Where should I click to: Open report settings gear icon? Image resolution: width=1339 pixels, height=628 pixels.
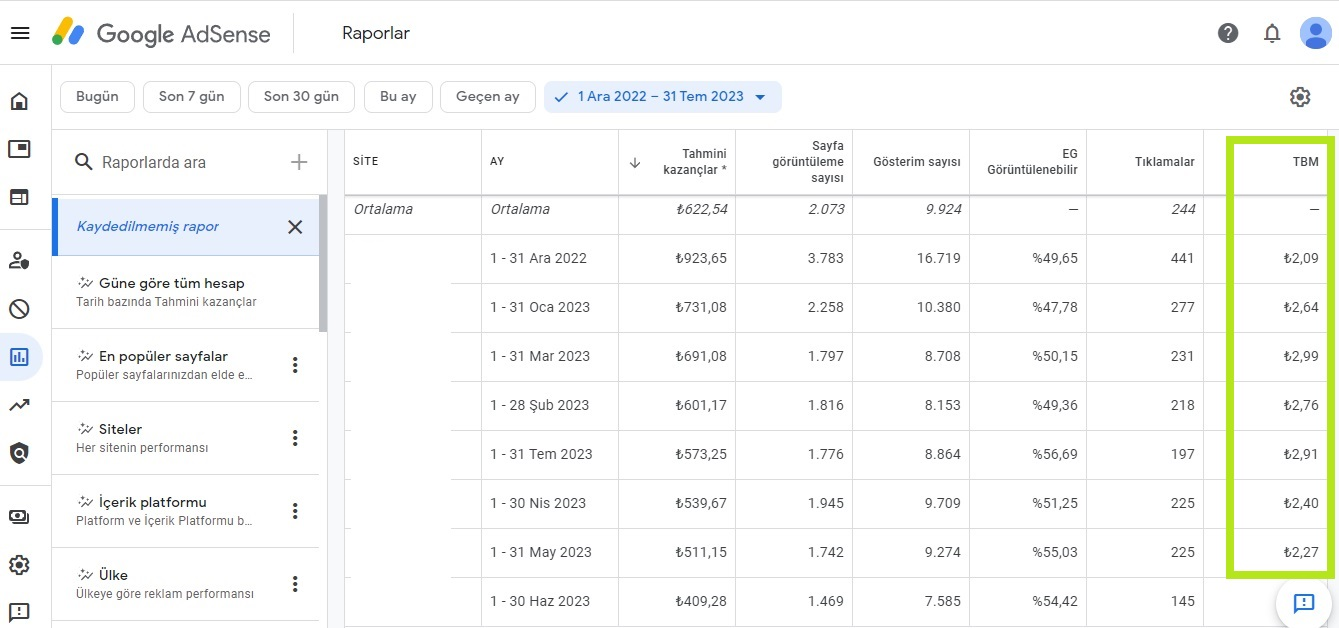1300,97
